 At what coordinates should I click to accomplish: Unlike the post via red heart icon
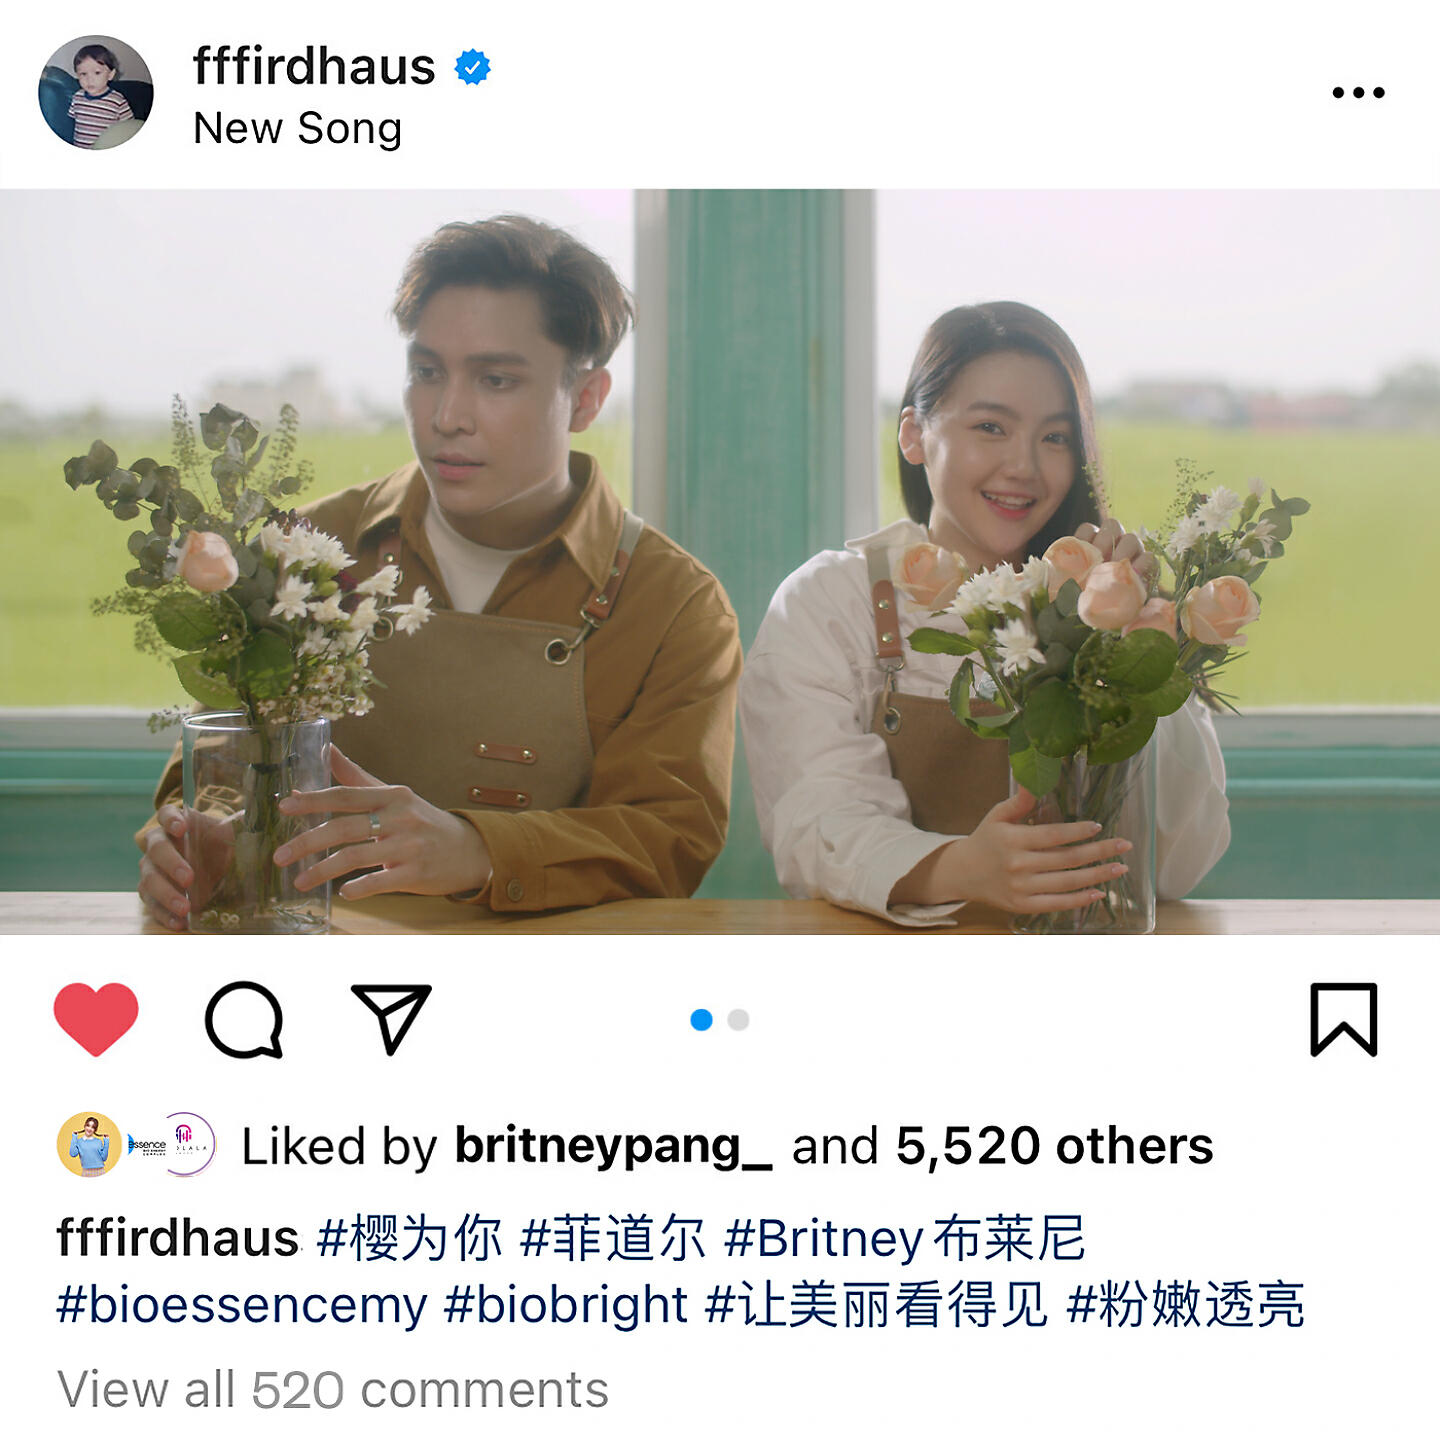point(96,1019)
